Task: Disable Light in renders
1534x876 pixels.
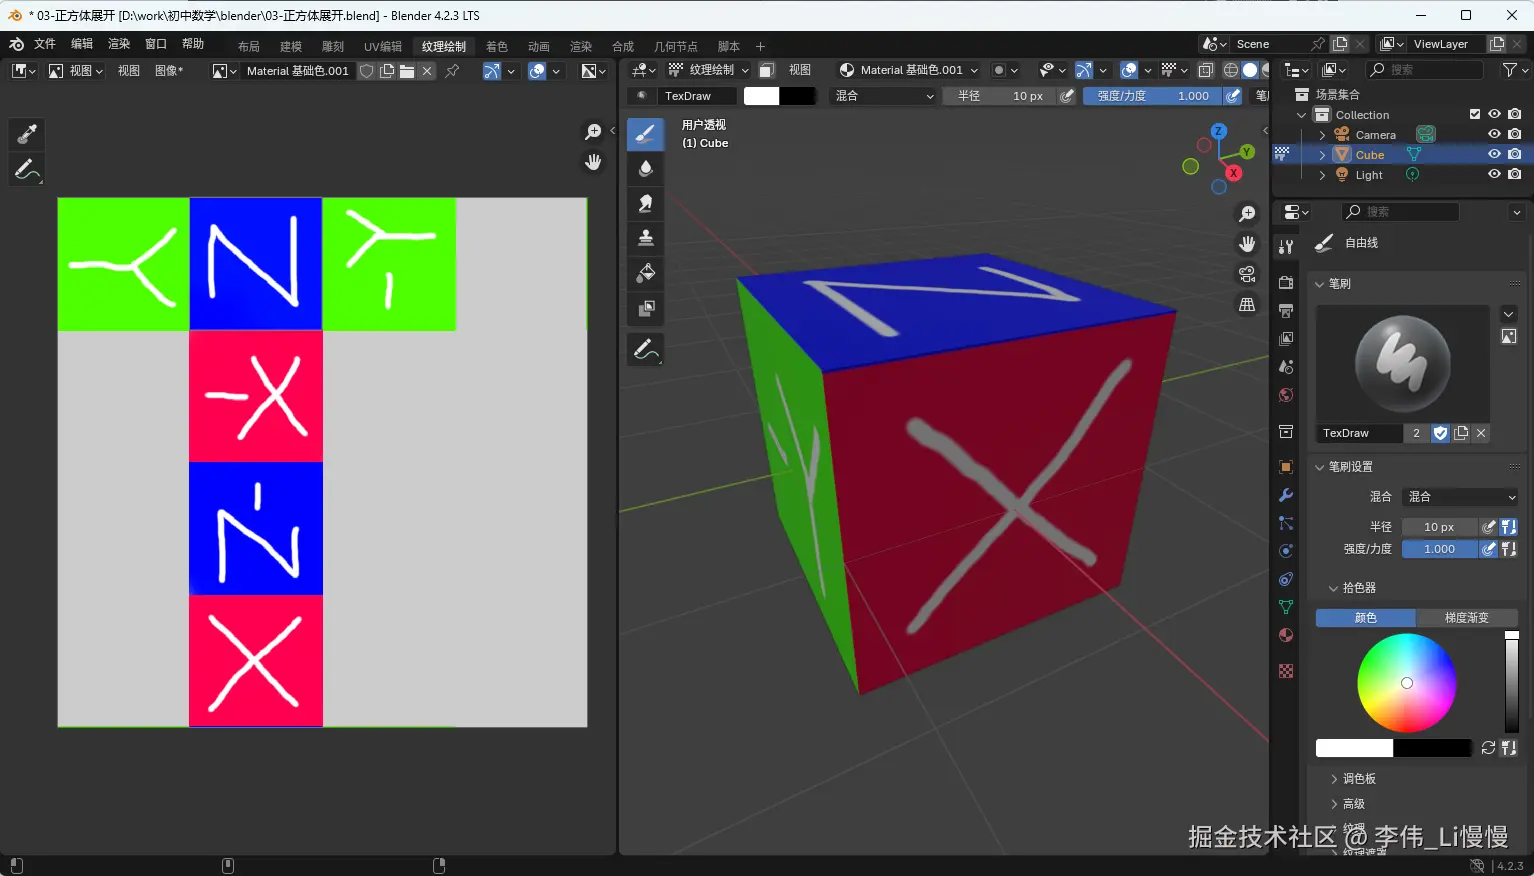Action: click(1515, 174)
